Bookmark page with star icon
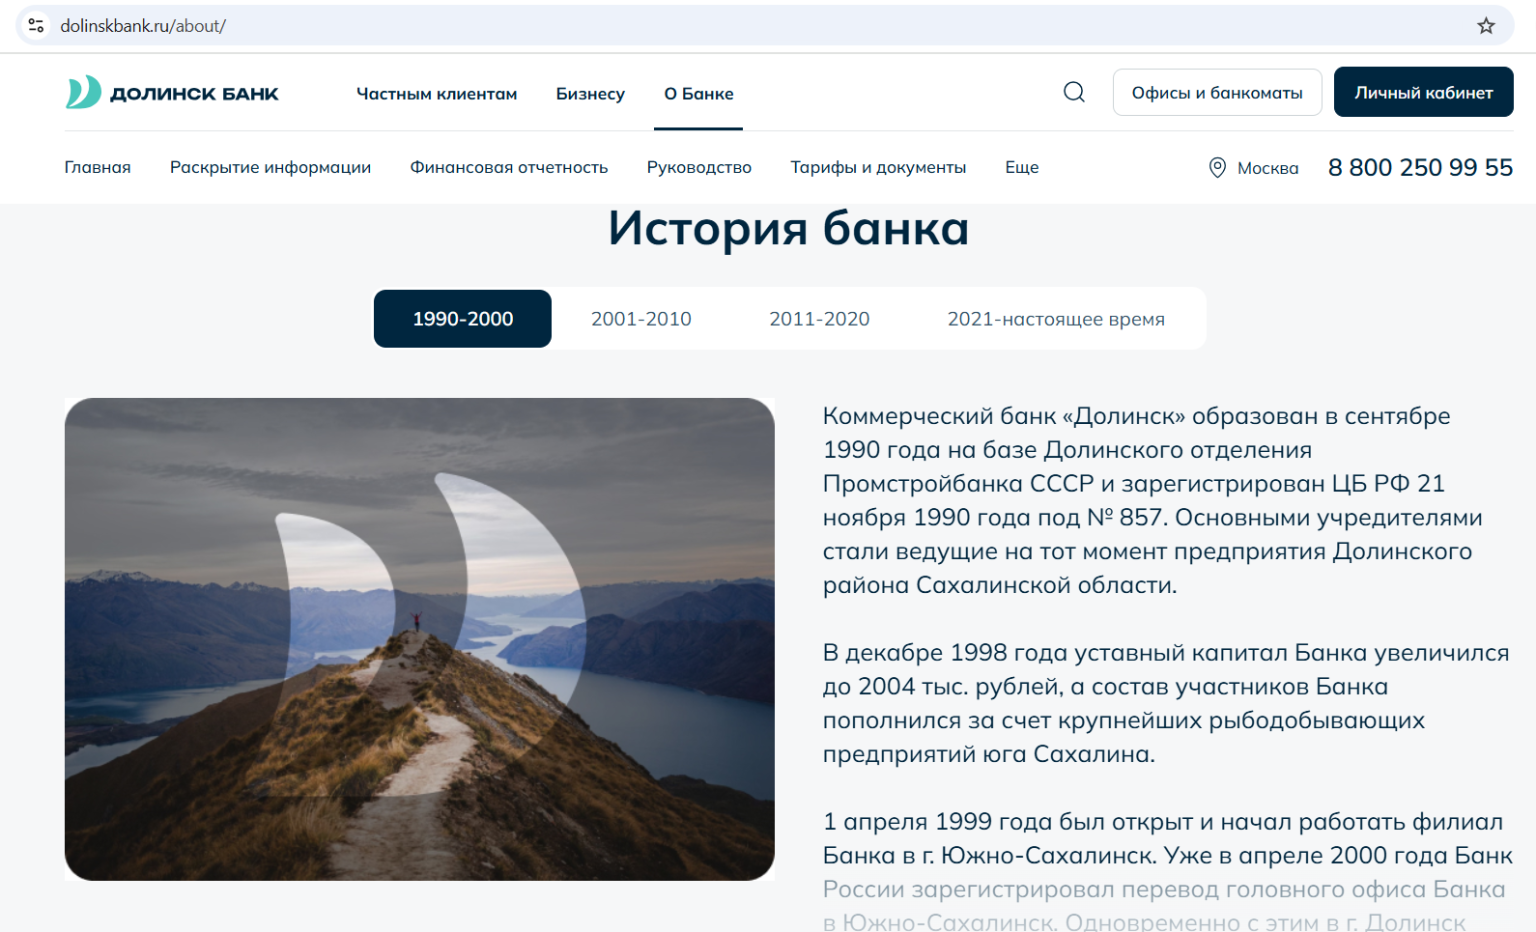The width and height of the screenshot is (1536, 932). pyautogui.click(x=1486, y=26)
